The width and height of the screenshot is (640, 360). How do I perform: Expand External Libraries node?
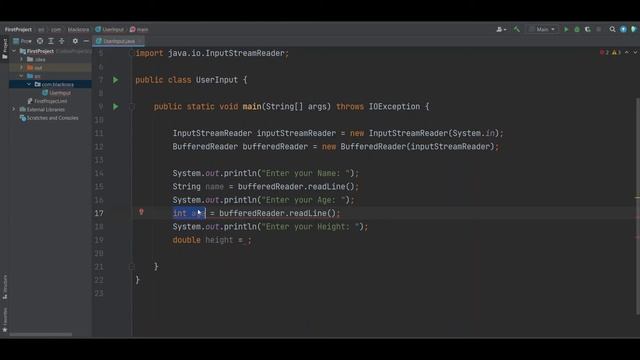[14, 109]
